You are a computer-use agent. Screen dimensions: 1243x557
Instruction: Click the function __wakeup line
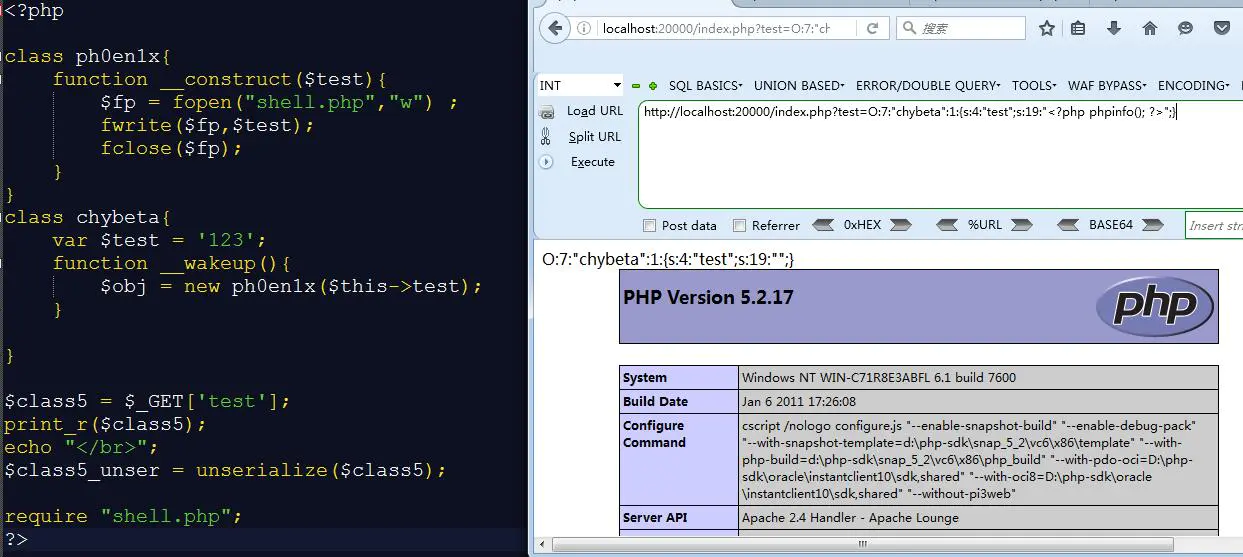tap(172, 263)
